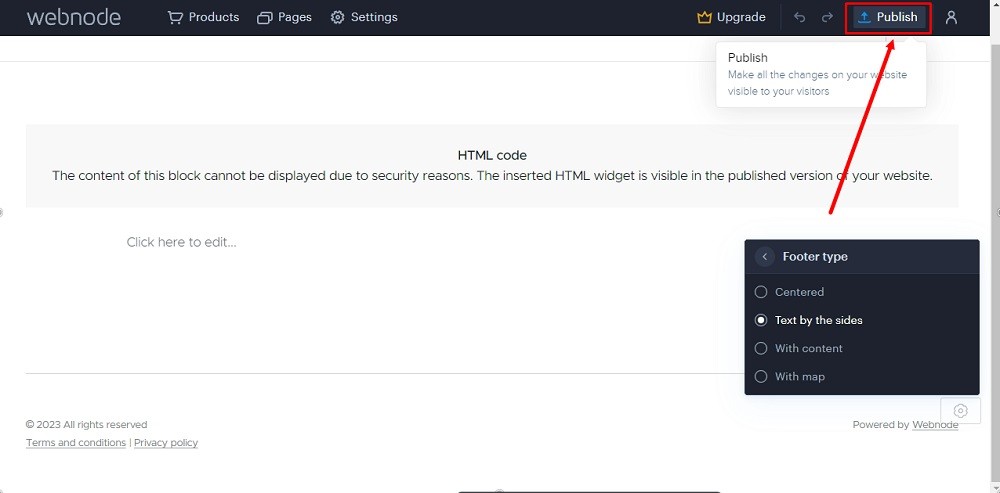Image resolution: width=1000 pixels, height=493 pixels.
Task: Click the Footer type panel title
Action: click(x=815, y=256)
